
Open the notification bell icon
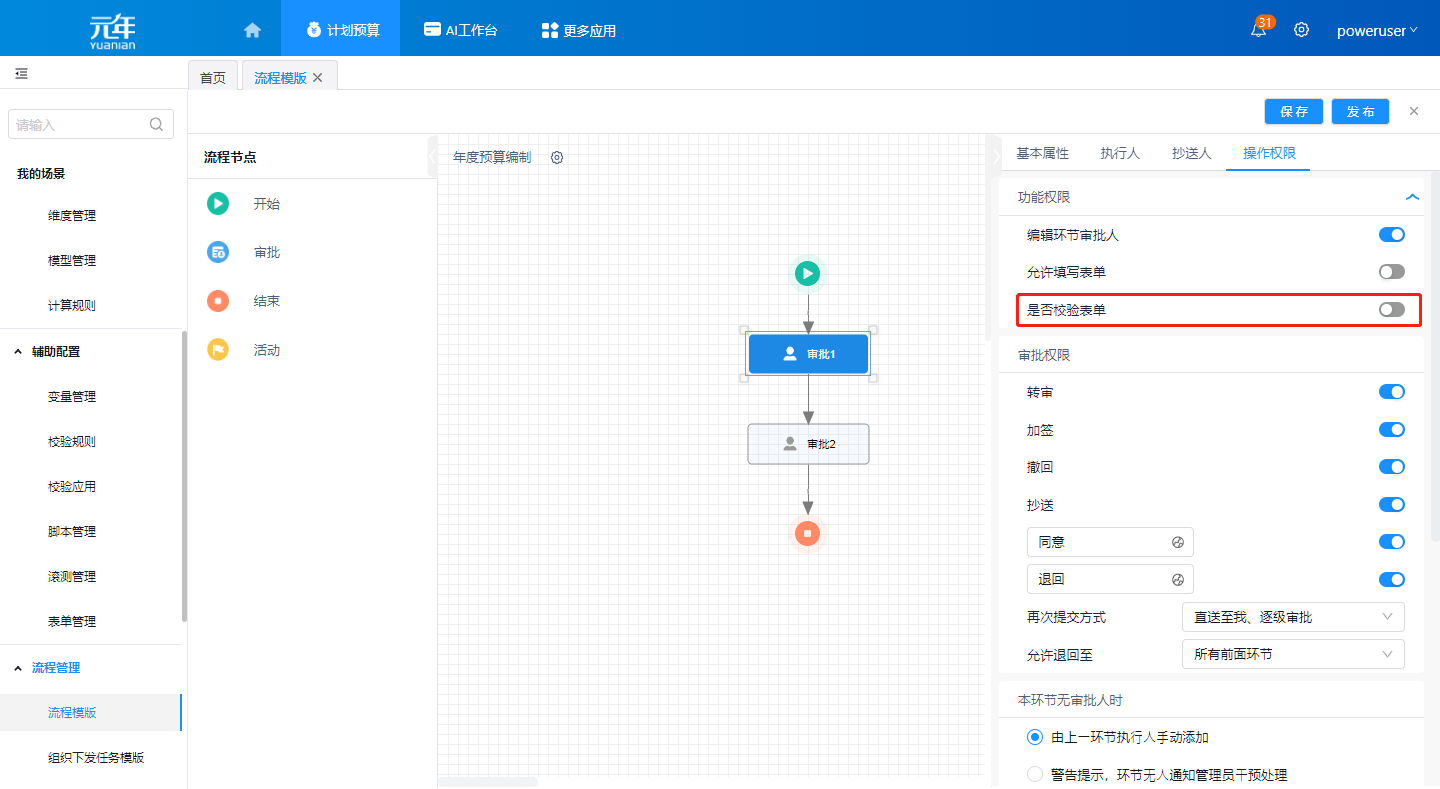pos(1258,30)
